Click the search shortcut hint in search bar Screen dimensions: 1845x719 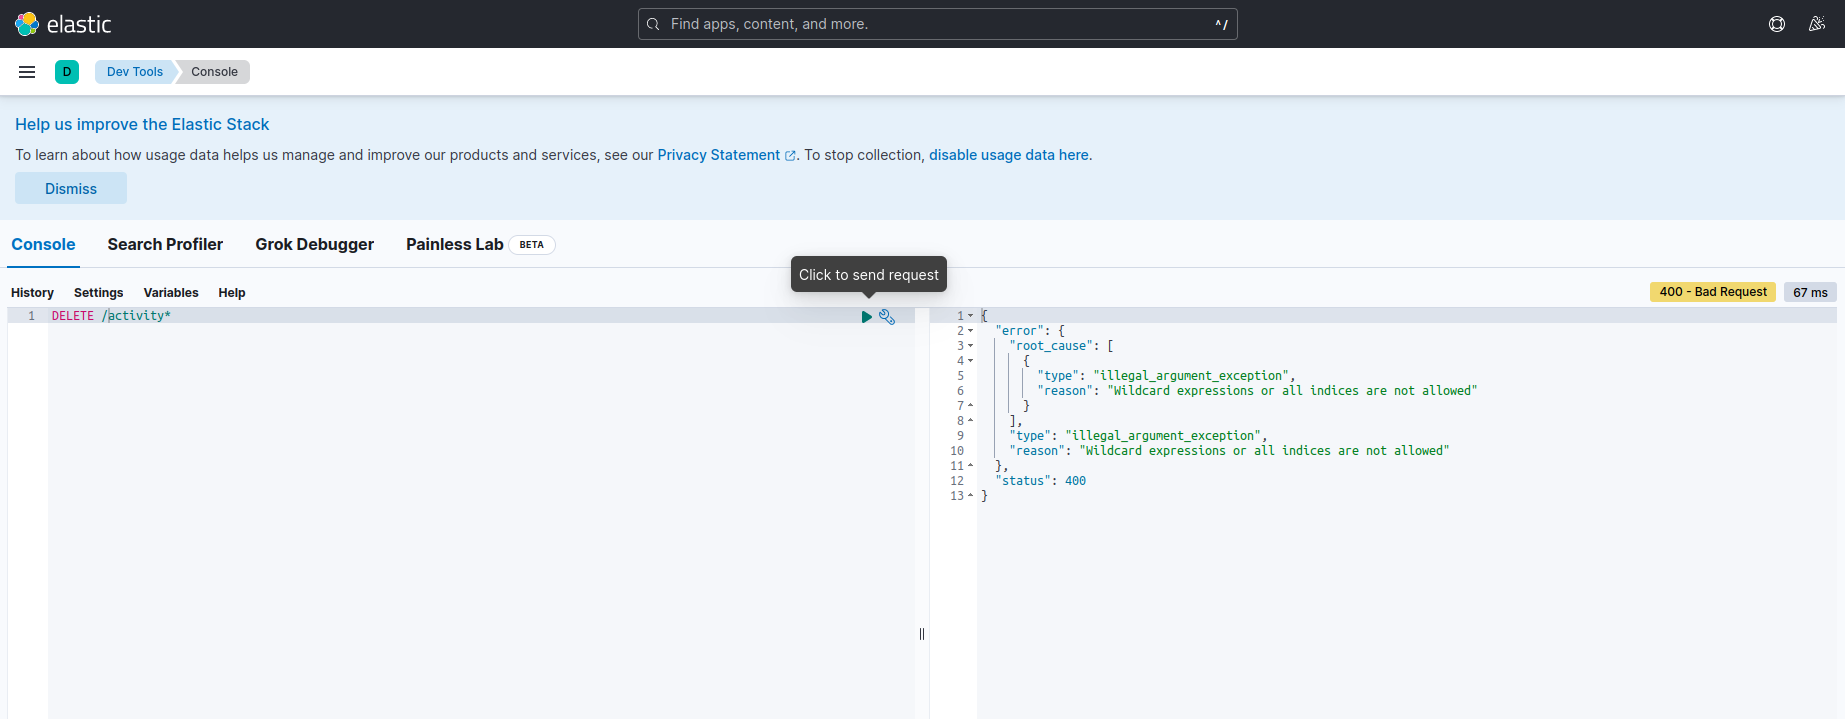1221,24
